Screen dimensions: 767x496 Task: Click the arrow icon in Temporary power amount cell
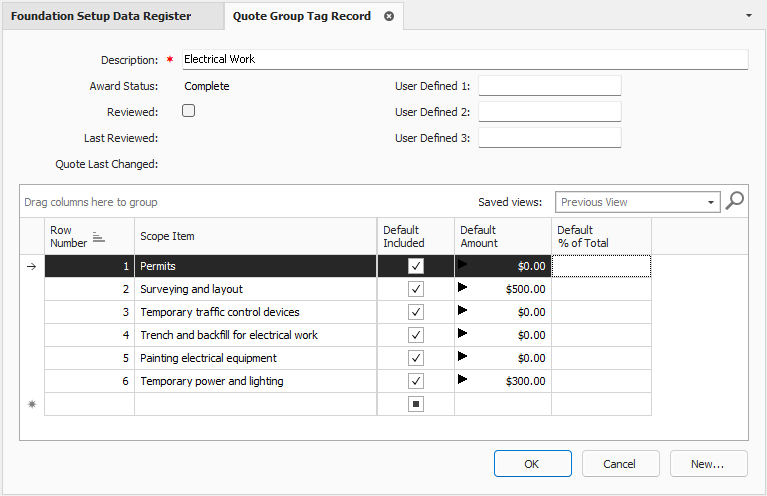tap(463, 380)
